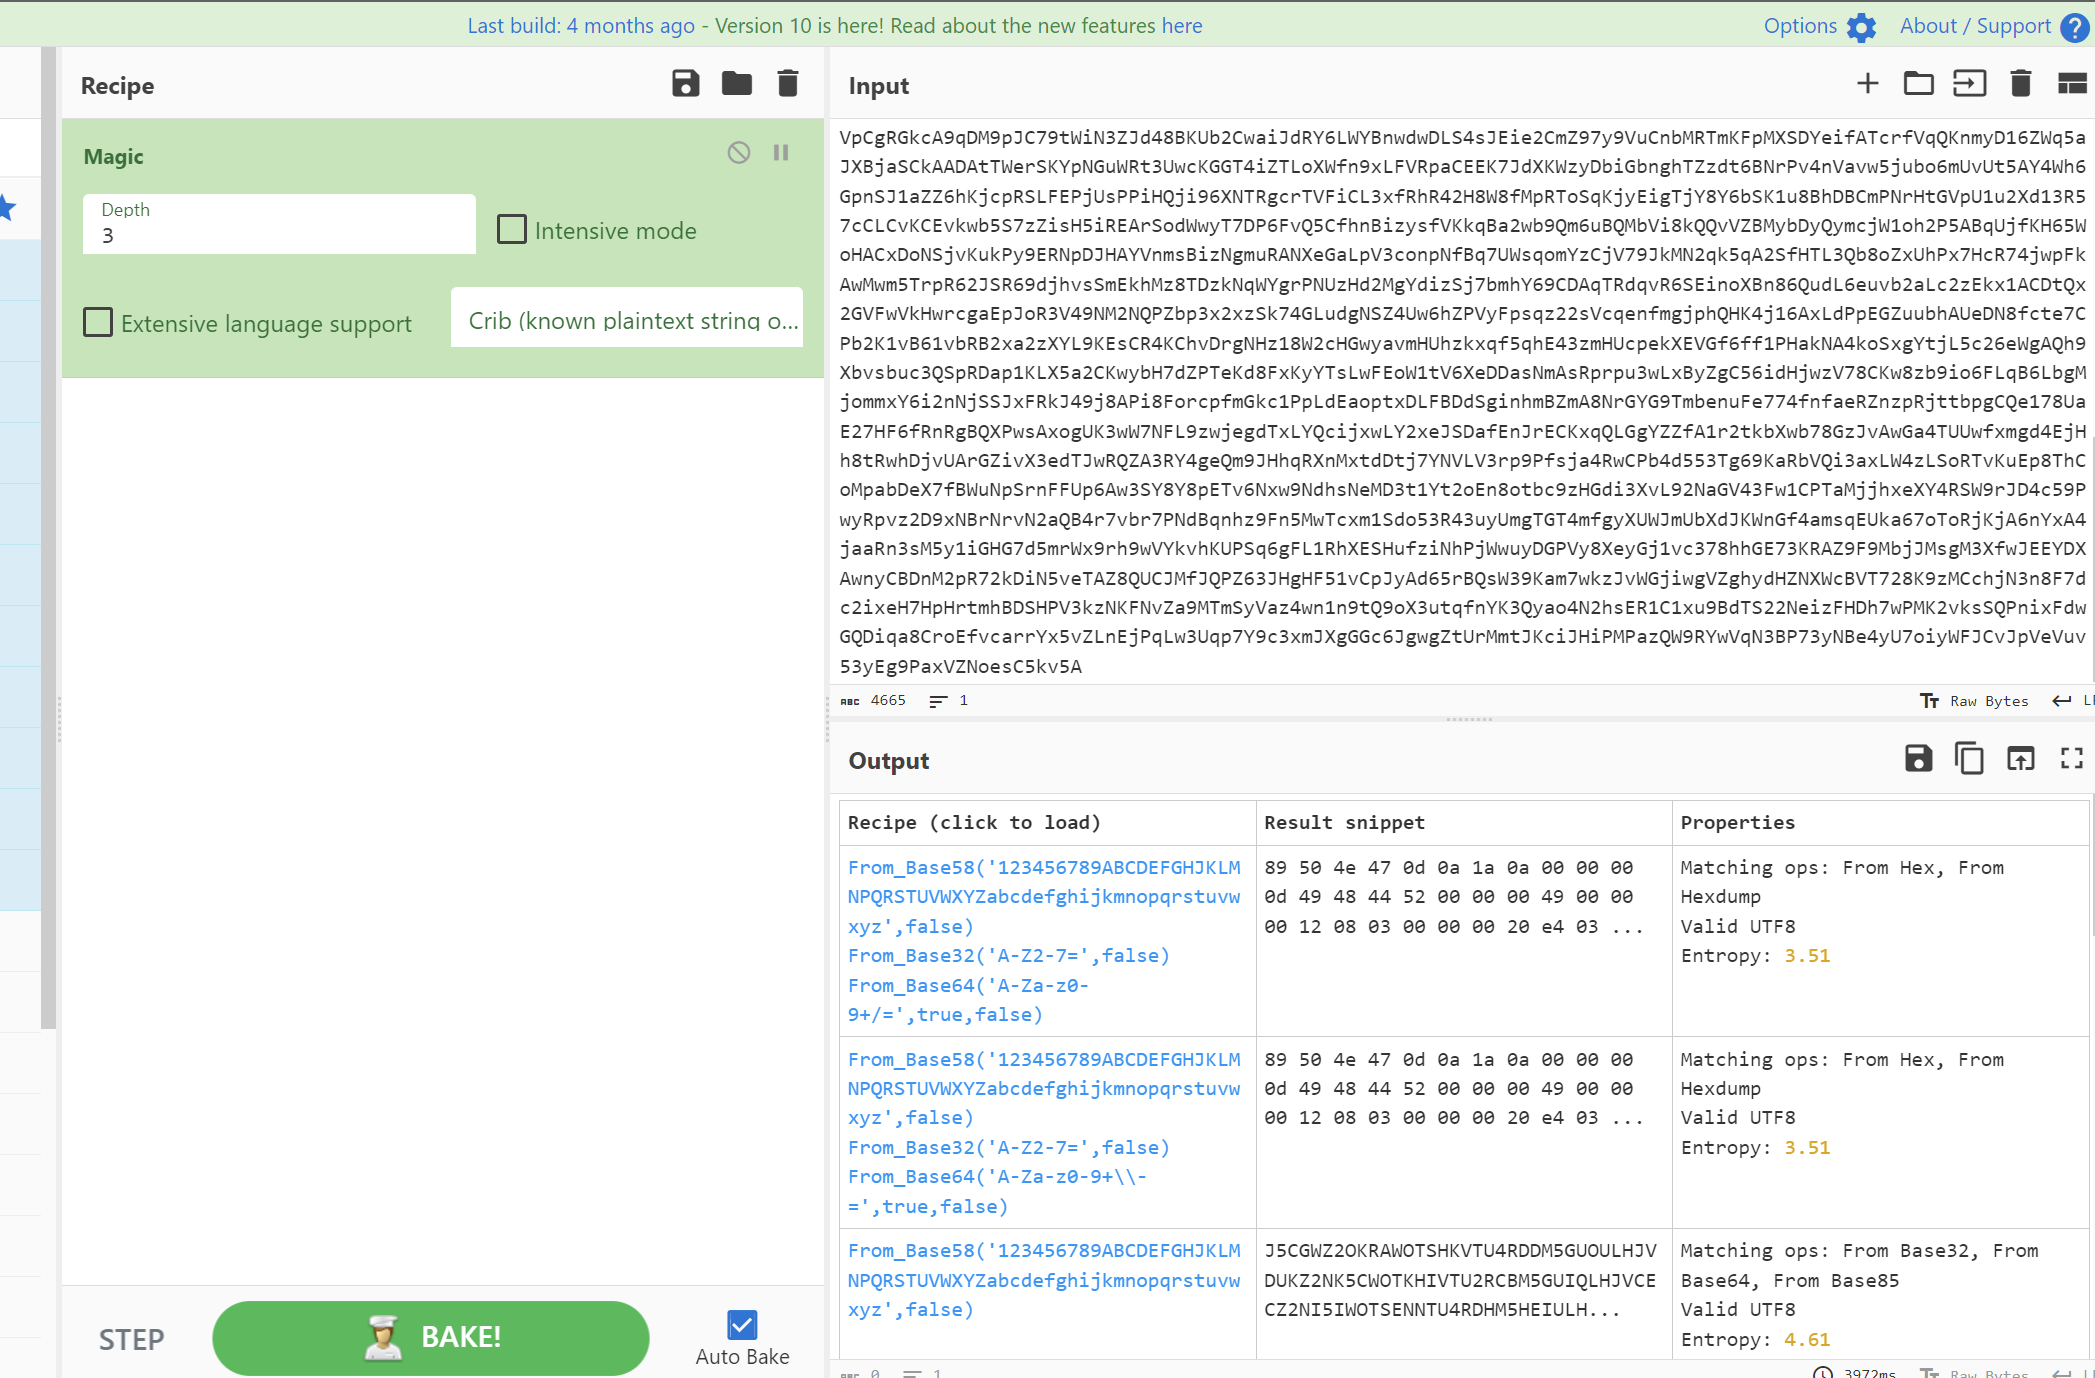
Task: Open folder as input
Action: [x=1918, y=84]
